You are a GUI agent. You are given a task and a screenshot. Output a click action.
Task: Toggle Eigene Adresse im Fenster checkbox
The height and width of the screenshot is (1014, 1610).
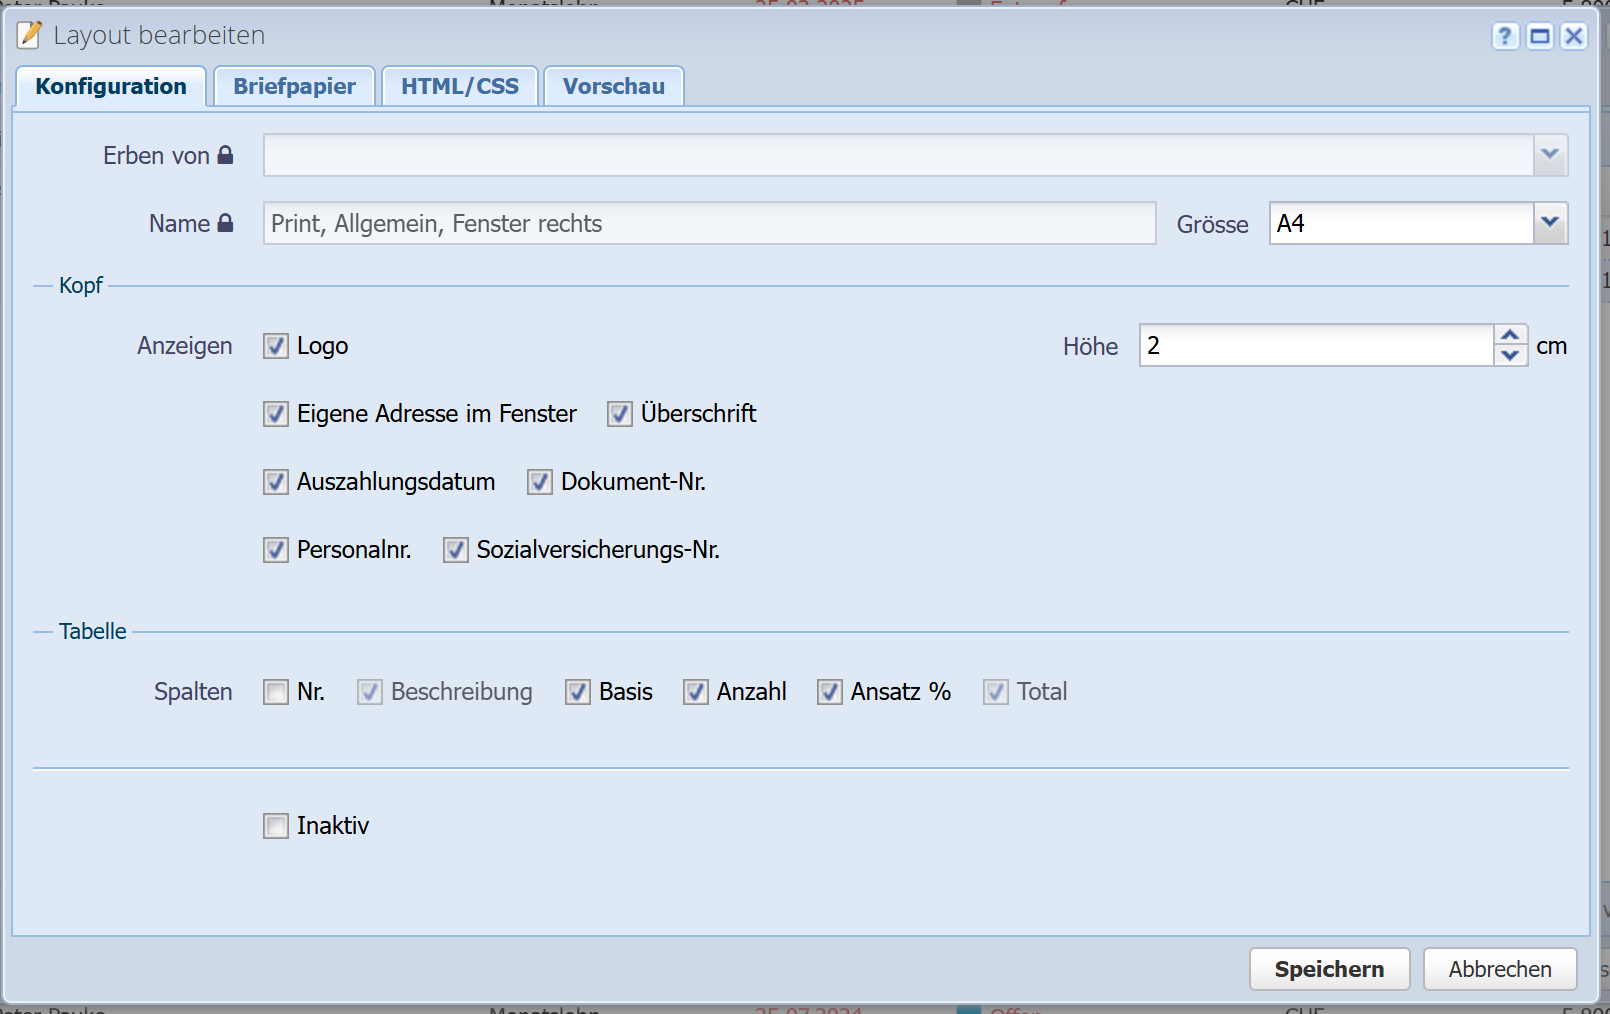[x=276, y=414]
